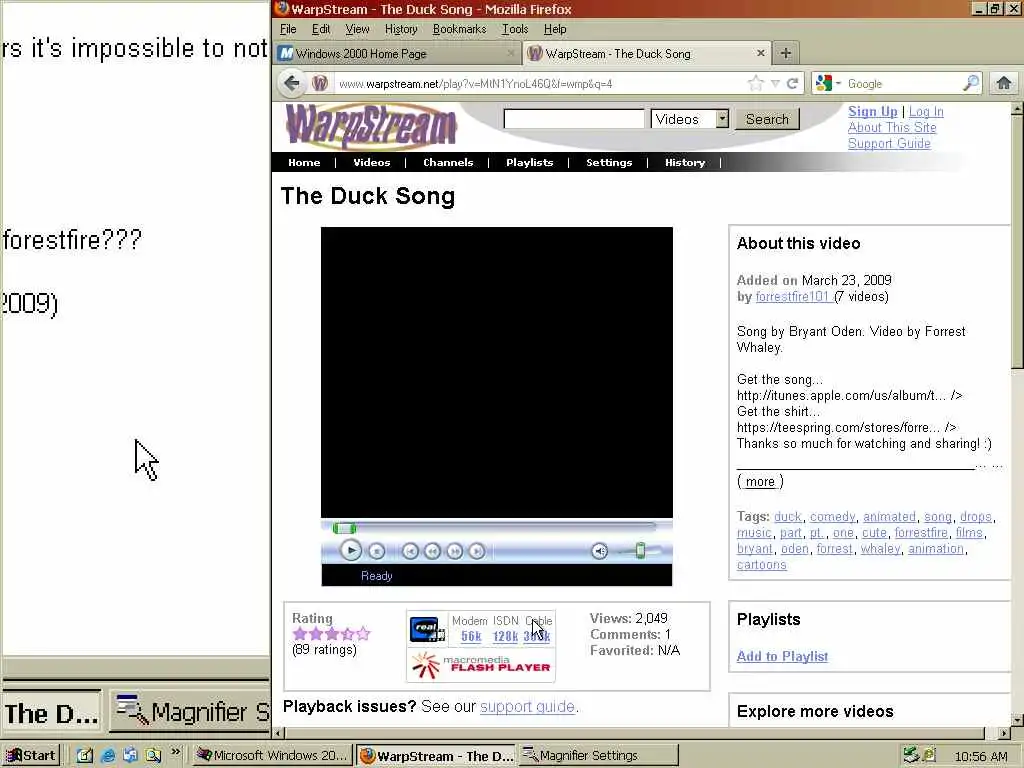The image size is (1024, 768).
Task: Focus the WarpStream search text field
Action: tap(574, 119)
